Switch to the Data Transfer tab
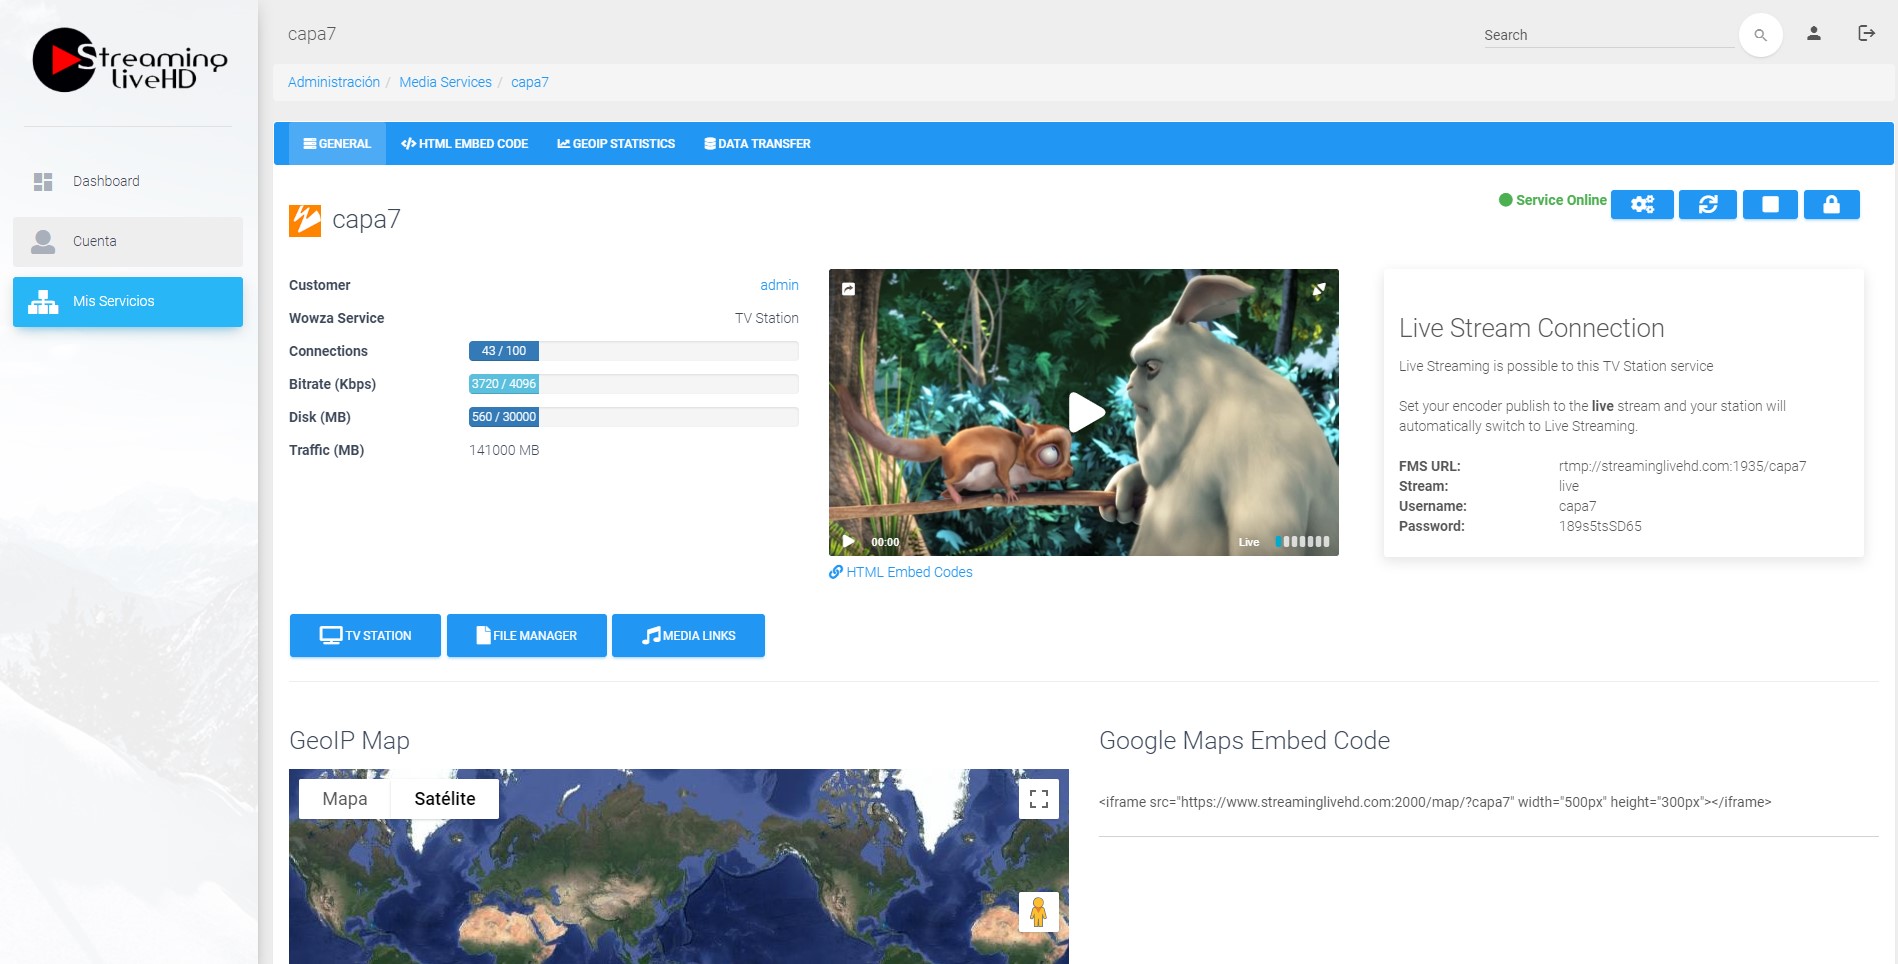The image size is (1898, 964). (757, 144)
